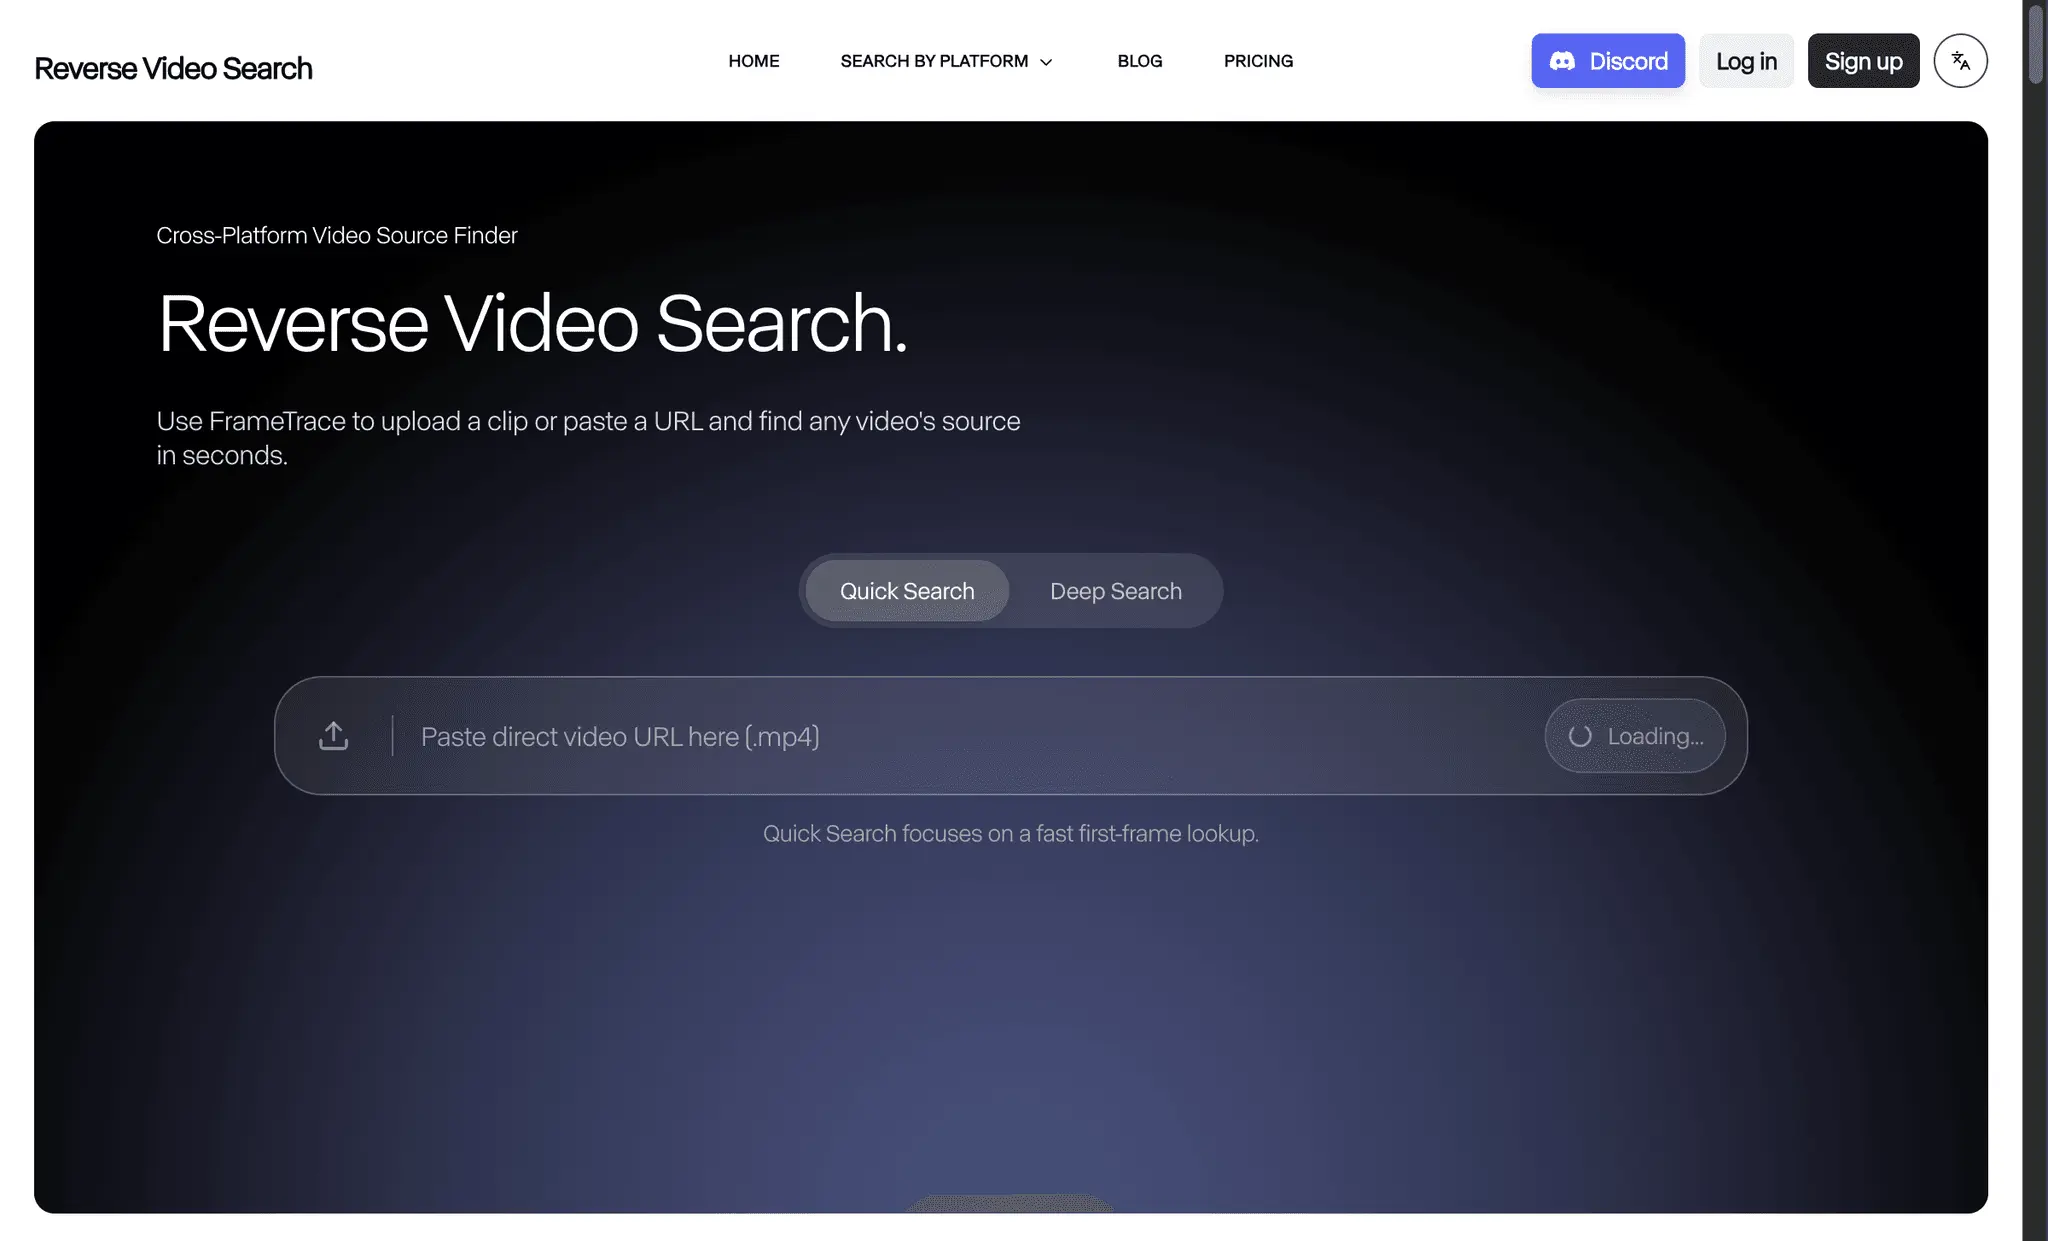Go to the HOME menu item

pos(754,61)
